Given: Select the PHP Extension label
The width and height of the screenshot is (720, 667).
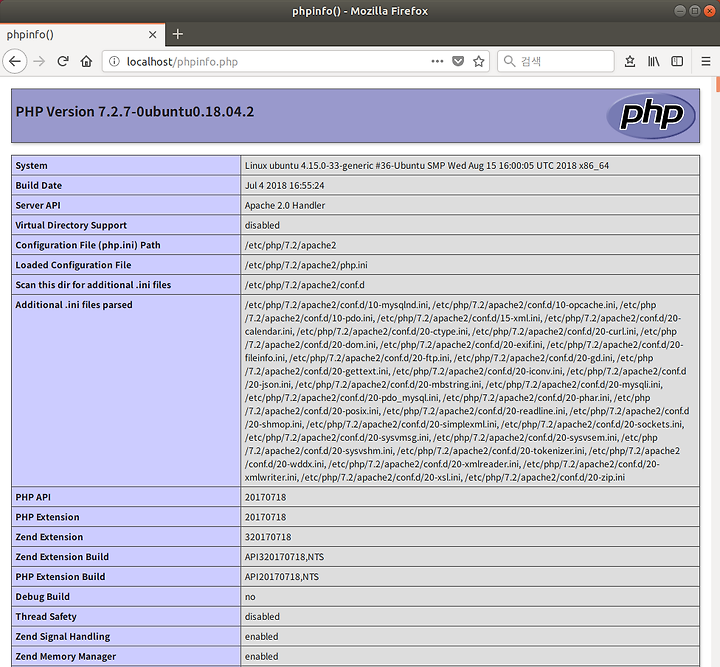Looking at the screenshot, I should point(47,517).
